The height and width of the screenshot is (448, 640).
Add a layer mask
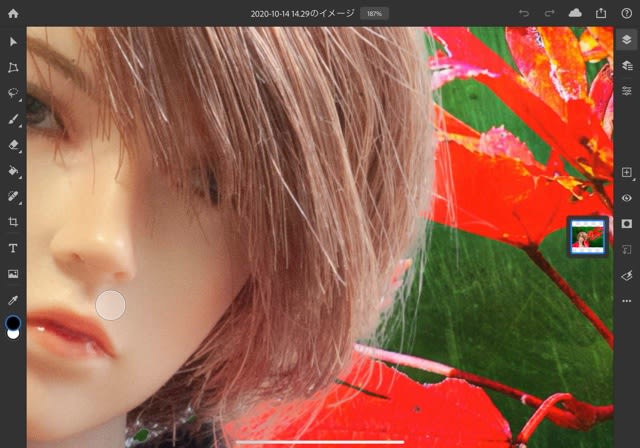coord(627,224)
